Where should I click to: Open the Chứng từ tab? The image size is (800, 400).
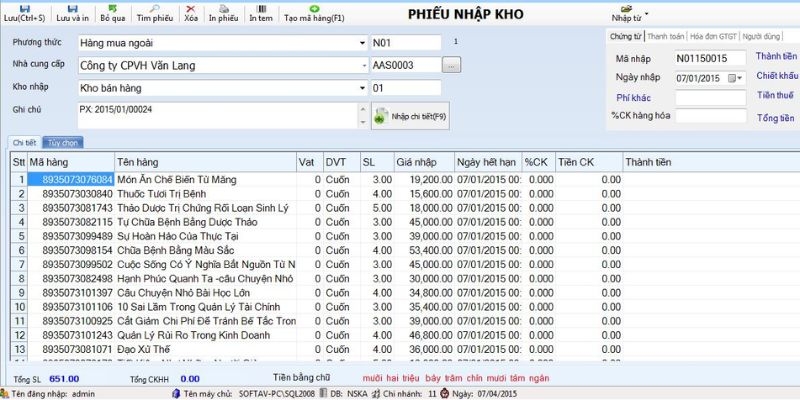coord(625,36)
